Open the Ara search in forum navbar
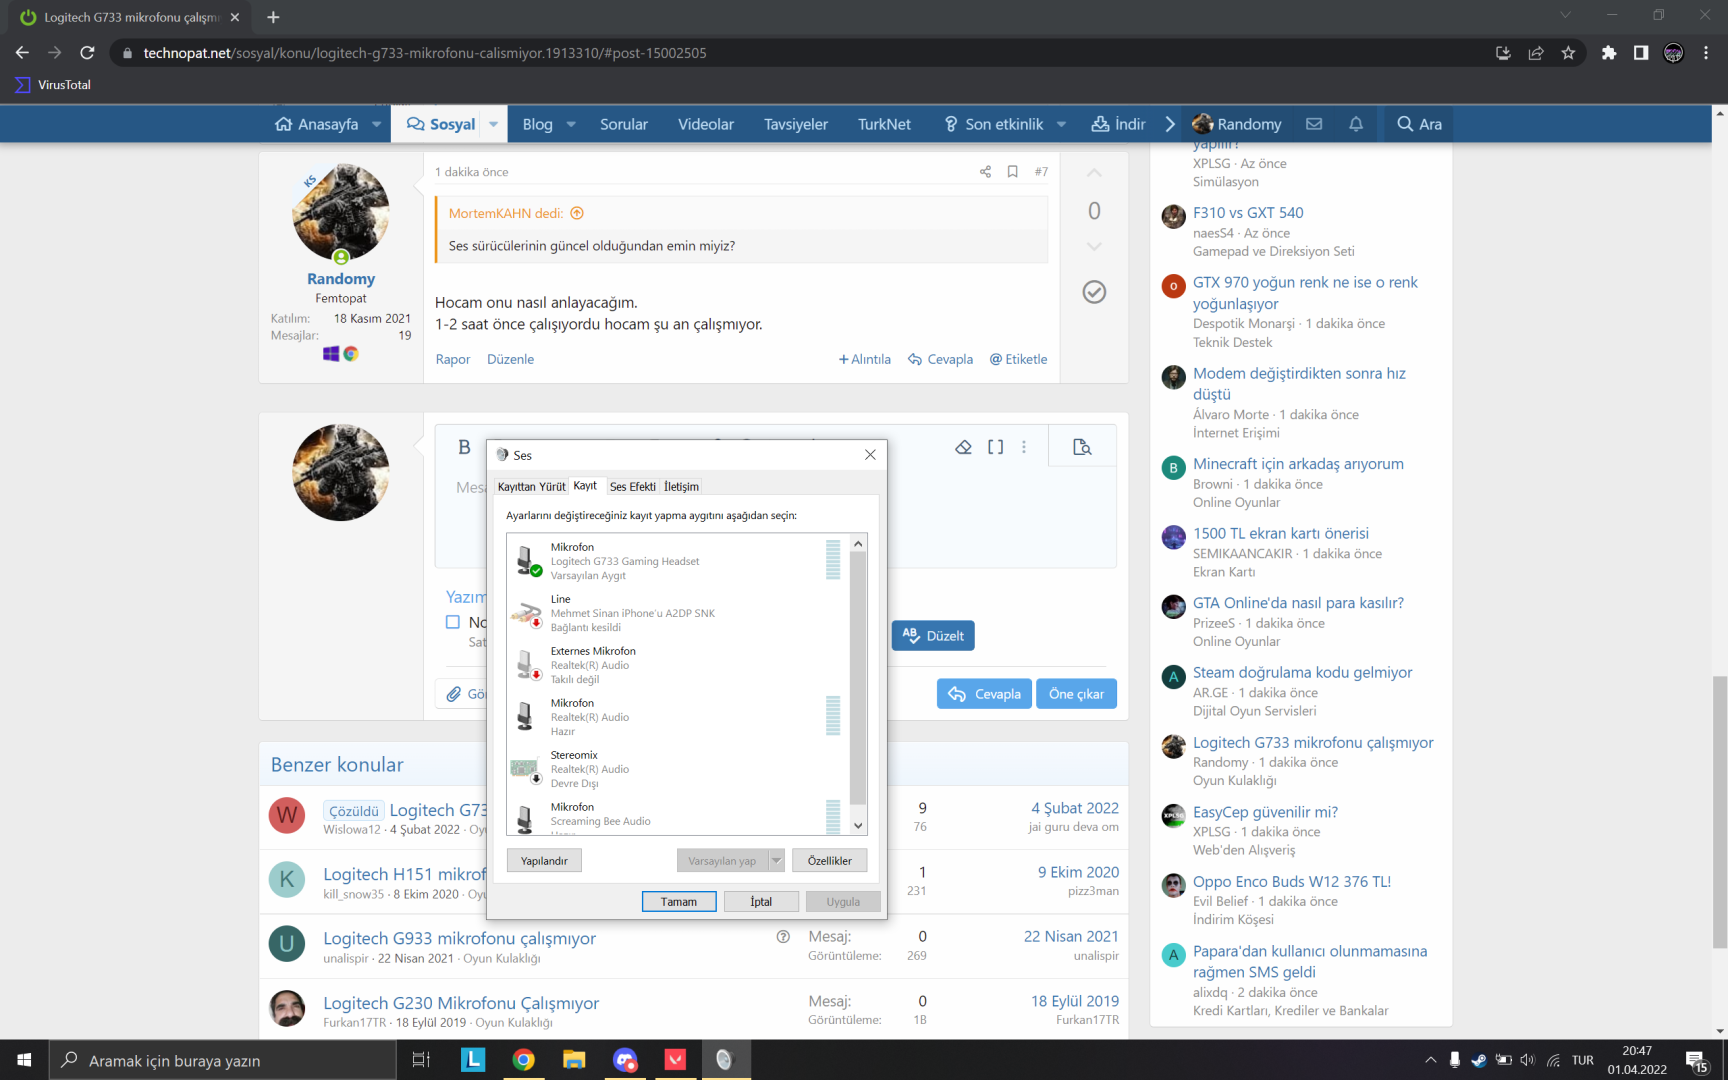This screenshot has width=1728, height=1080. coord(1419,124)
